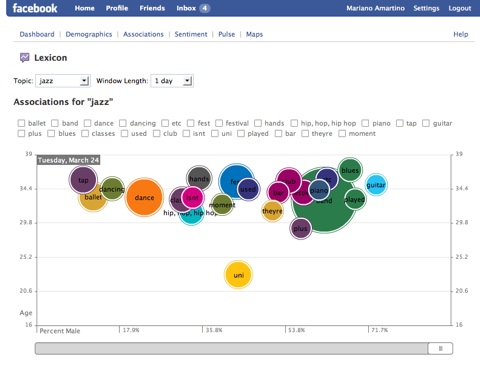Toggle the guitar checkbox

426,123
